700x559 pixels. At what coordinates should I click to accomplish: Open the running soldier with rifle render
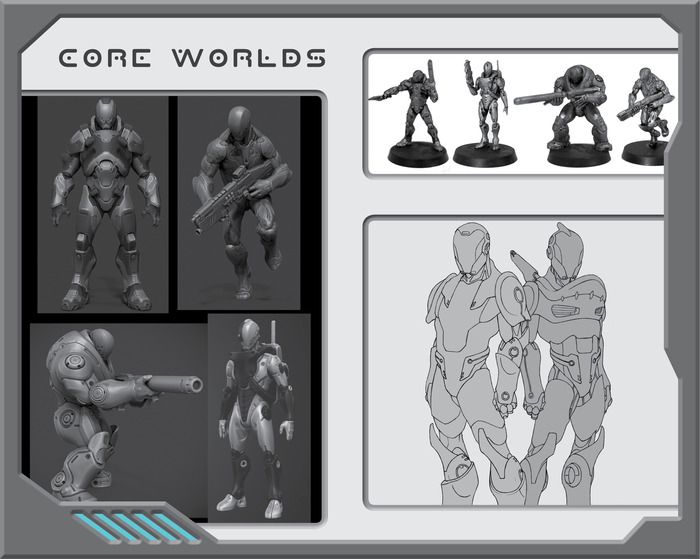pyautogui.click(x=239, y=202)
